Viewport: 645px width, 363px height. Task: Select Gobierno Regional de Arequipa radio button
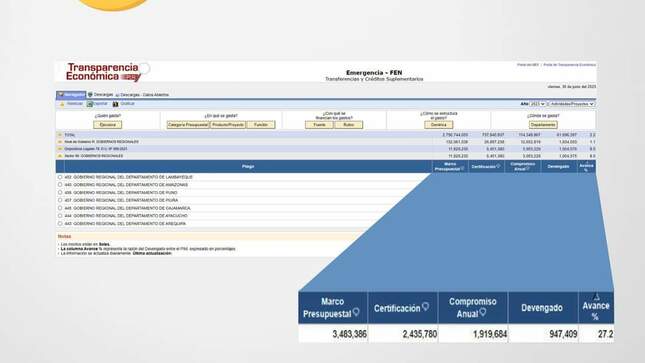pos(60,223)
